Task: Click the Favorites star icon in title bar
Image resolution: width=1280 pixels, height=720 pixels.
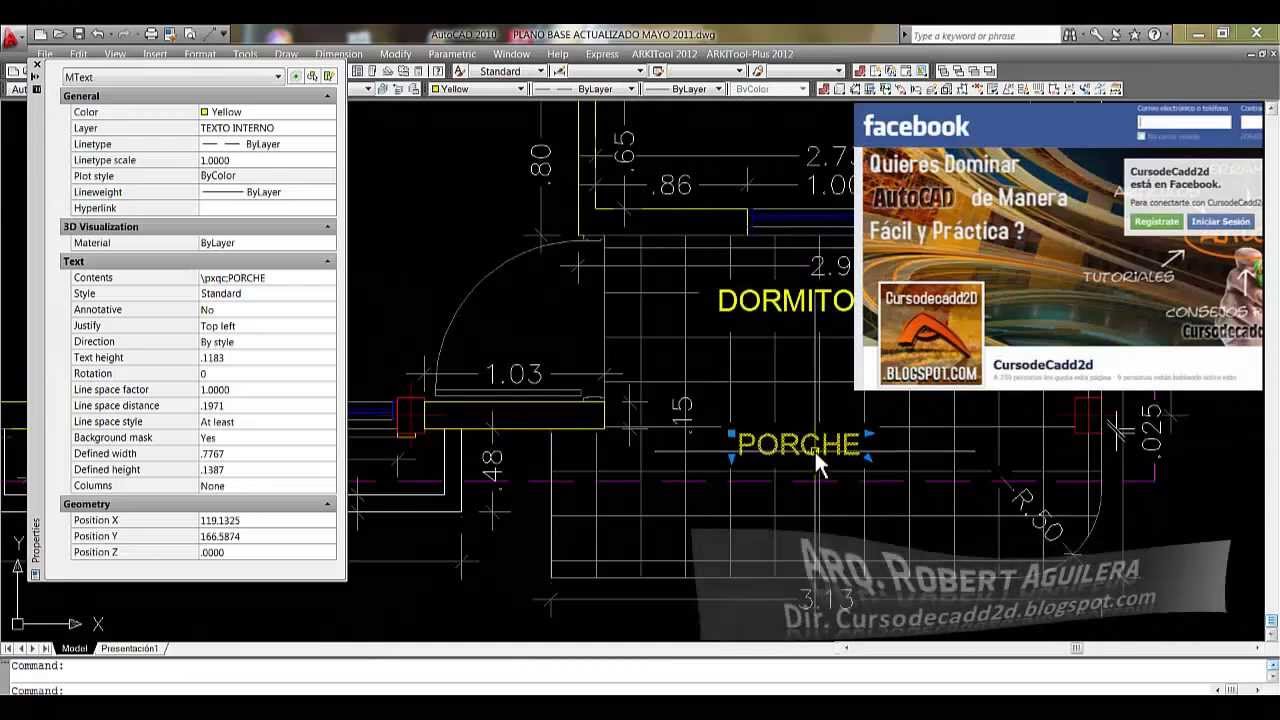Action: [x=1134, y=34]
